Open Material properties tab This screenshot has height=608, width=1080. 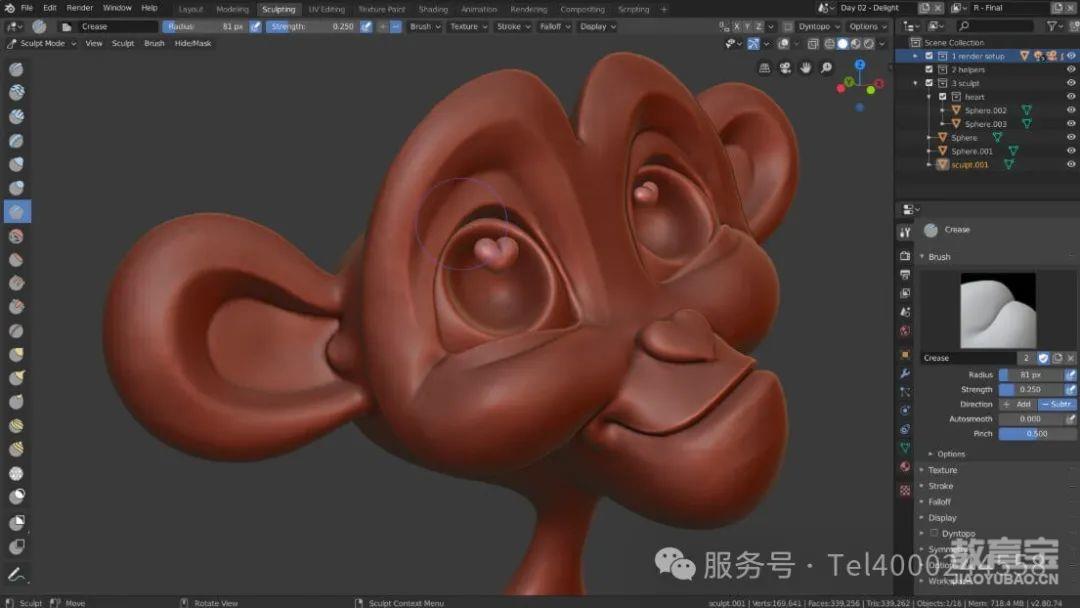(x=905, y=467)
